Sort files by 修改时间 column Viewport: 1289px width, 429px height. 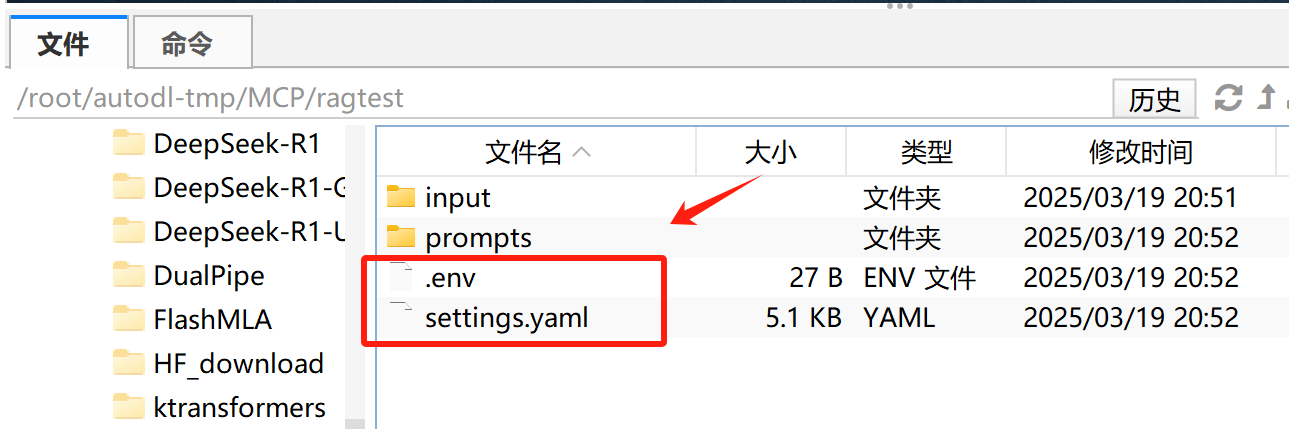[x=1141, y=152]
